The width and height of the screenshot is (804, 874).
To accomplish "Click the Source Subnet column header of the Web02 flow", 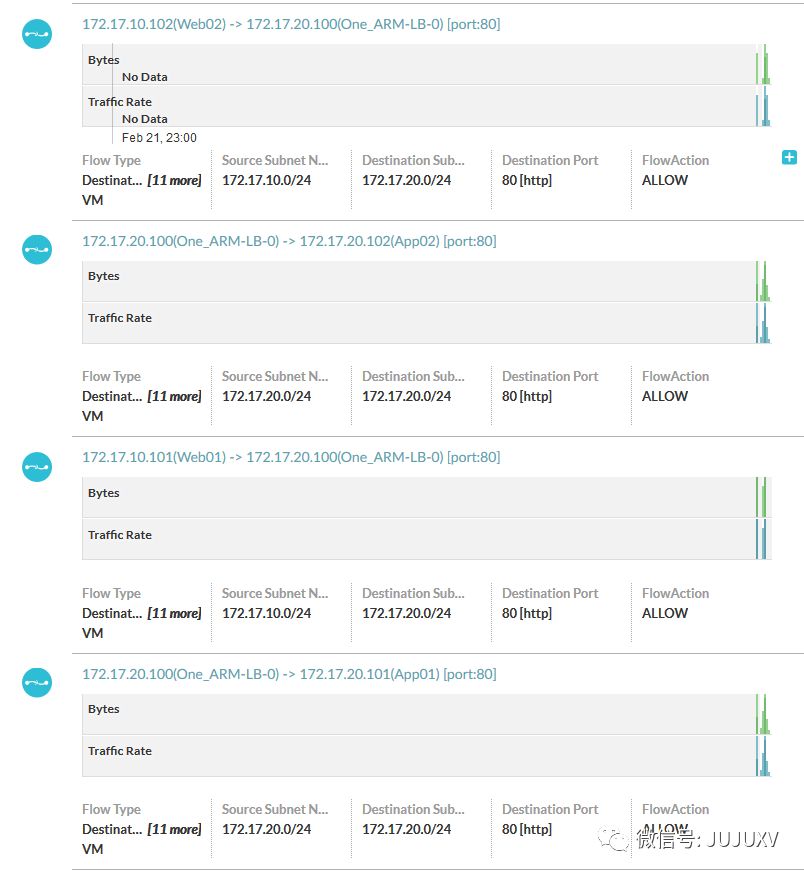I will coord(275,160).
